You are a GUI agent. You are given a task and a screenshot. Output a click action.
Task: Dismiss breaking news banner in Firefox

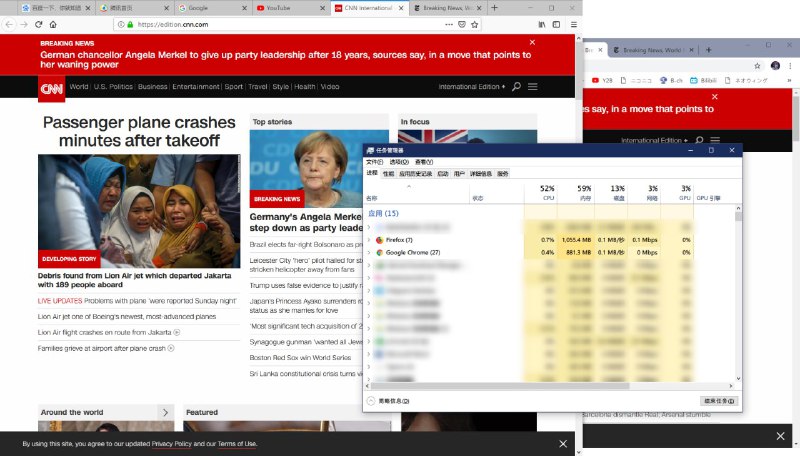point(532,42)
